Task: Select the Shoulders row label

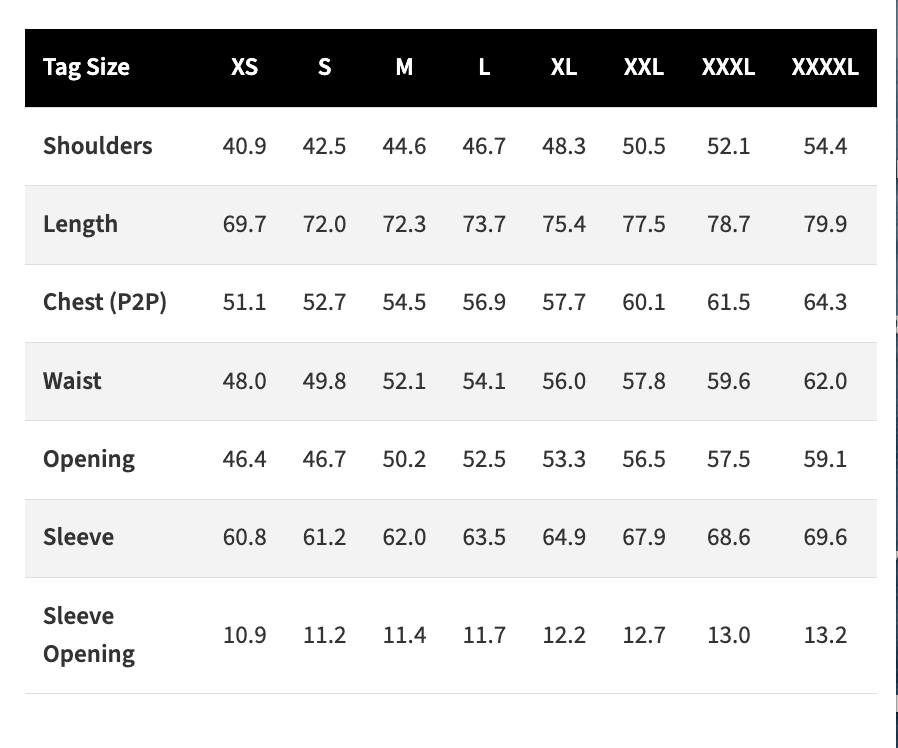Action: click(98, 146)
